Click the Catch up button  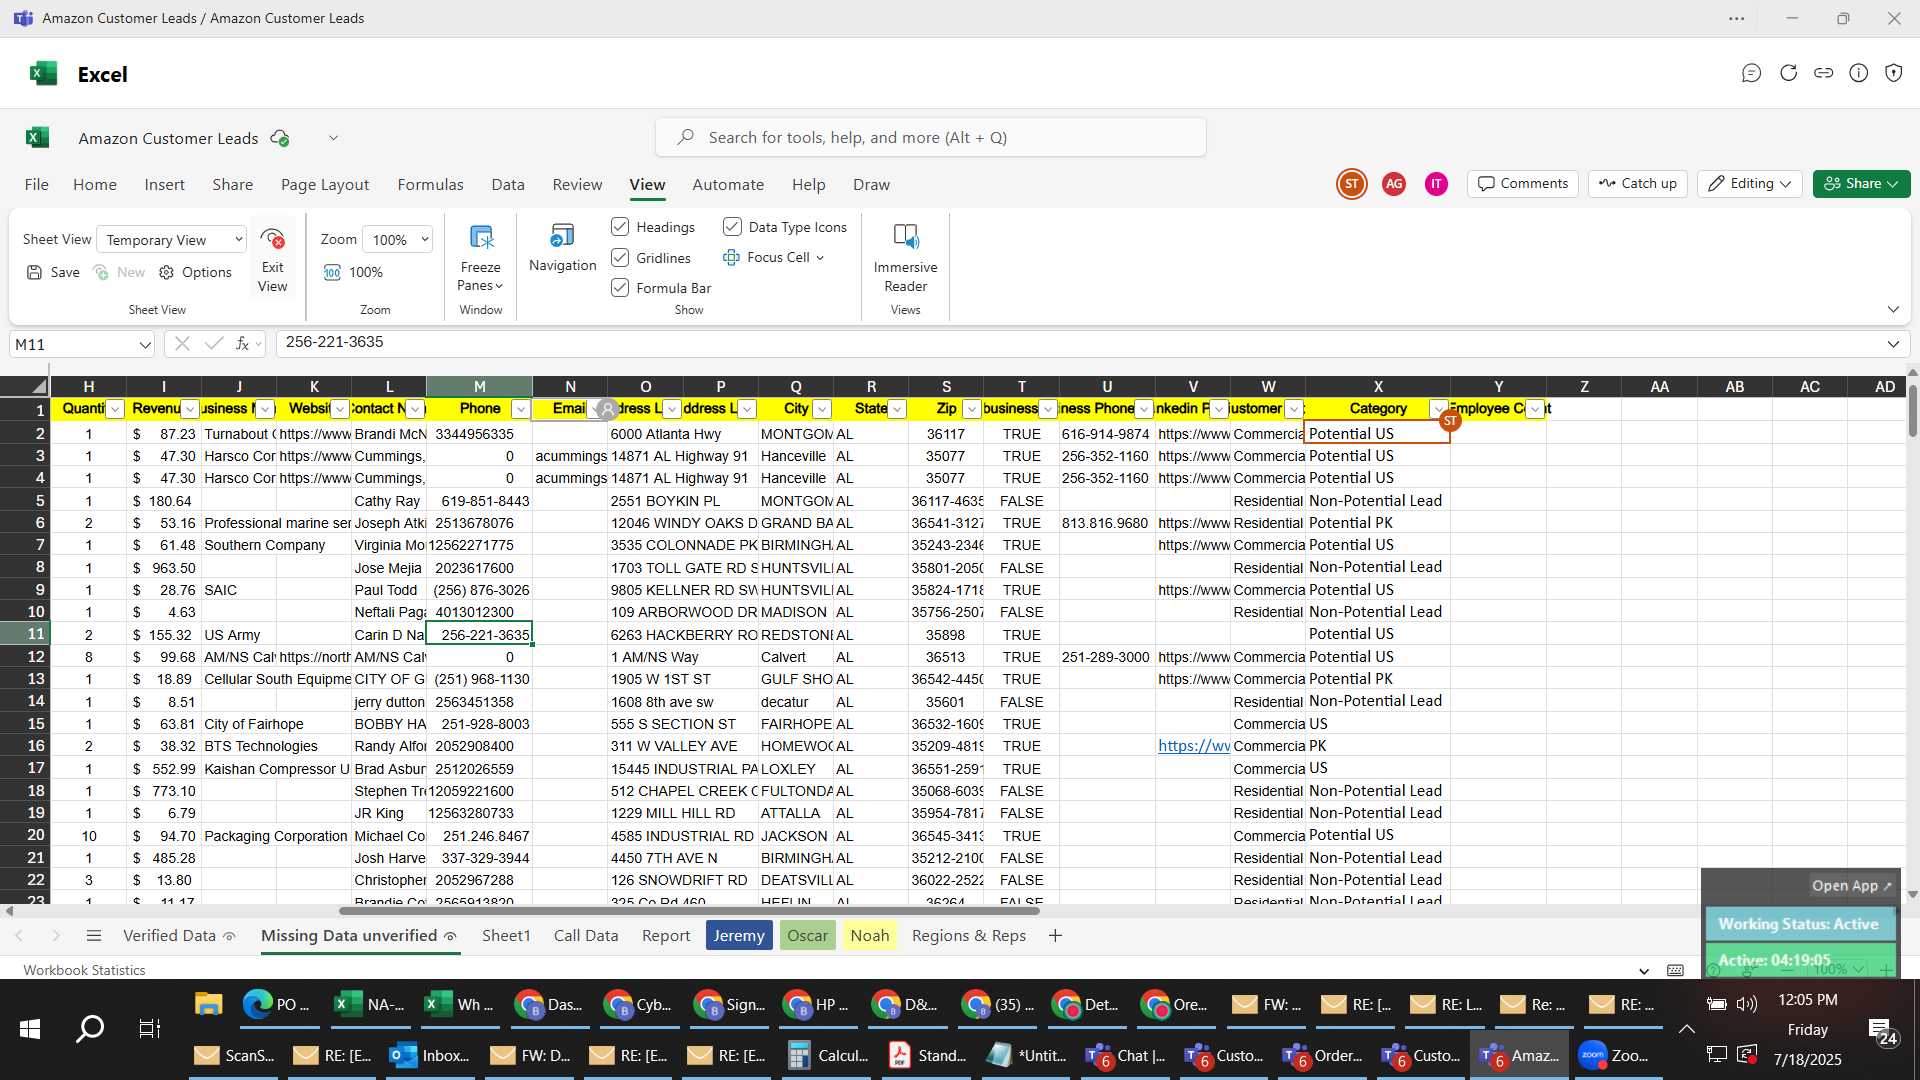1638,184
